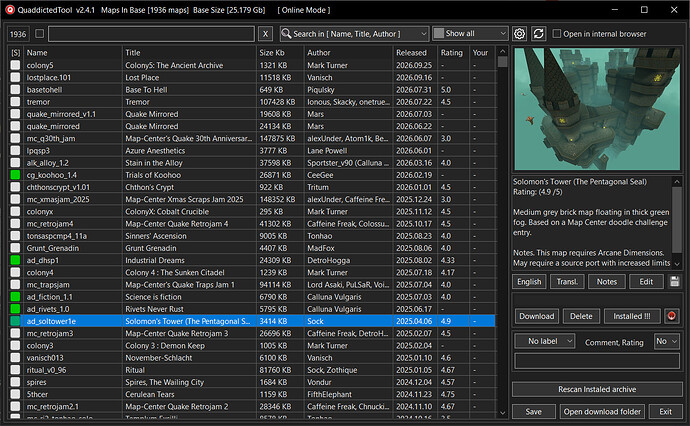Screen dimensions: 690x426
Task: Click the Edit button
Action: pyautogui.click(x=646, y=282)
